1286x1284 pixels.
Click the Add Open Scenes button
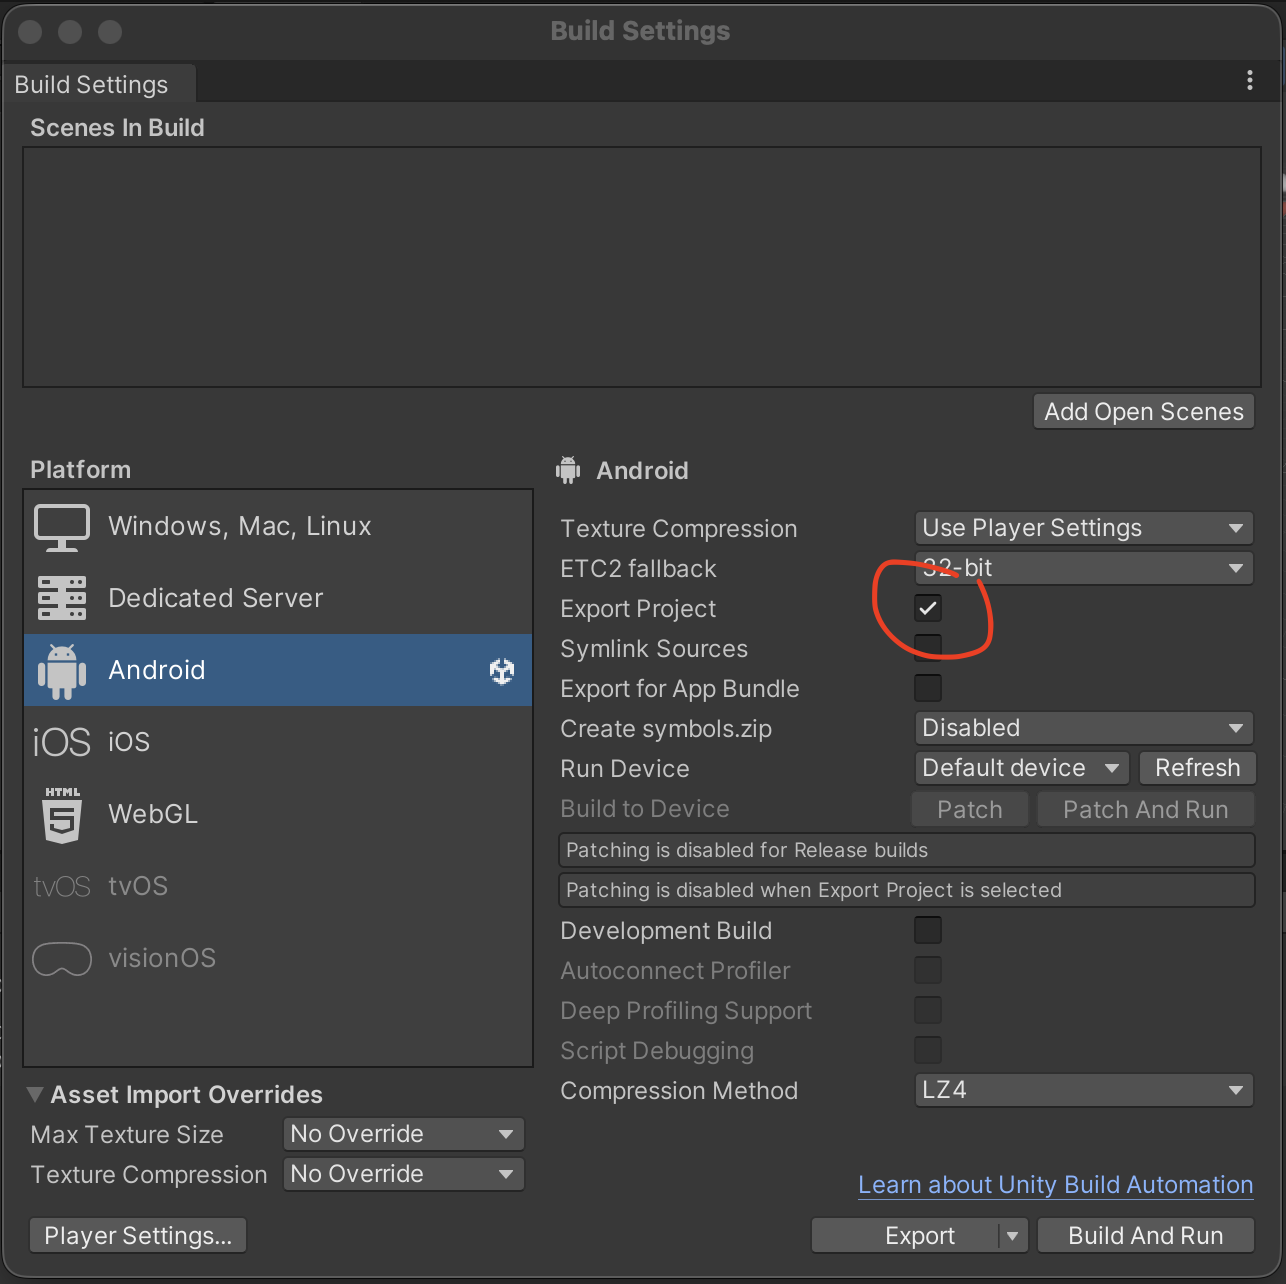[x=1144, y=411]
